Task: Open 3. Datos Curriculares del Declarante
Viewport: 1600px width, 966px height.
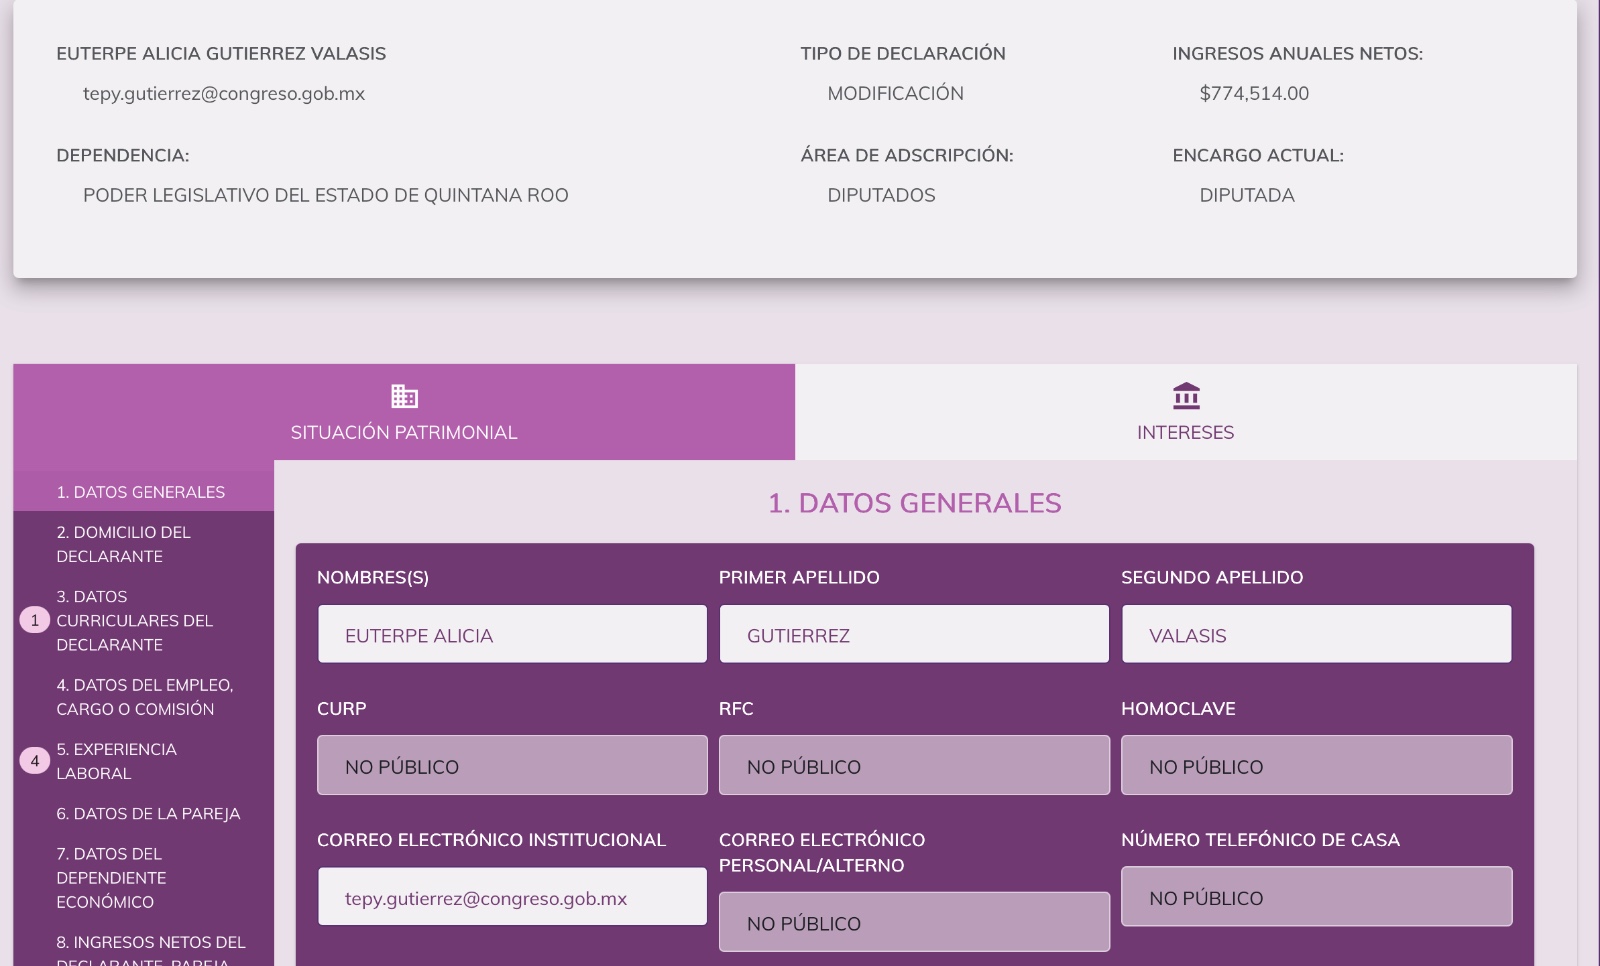Action: click(134, 621)
